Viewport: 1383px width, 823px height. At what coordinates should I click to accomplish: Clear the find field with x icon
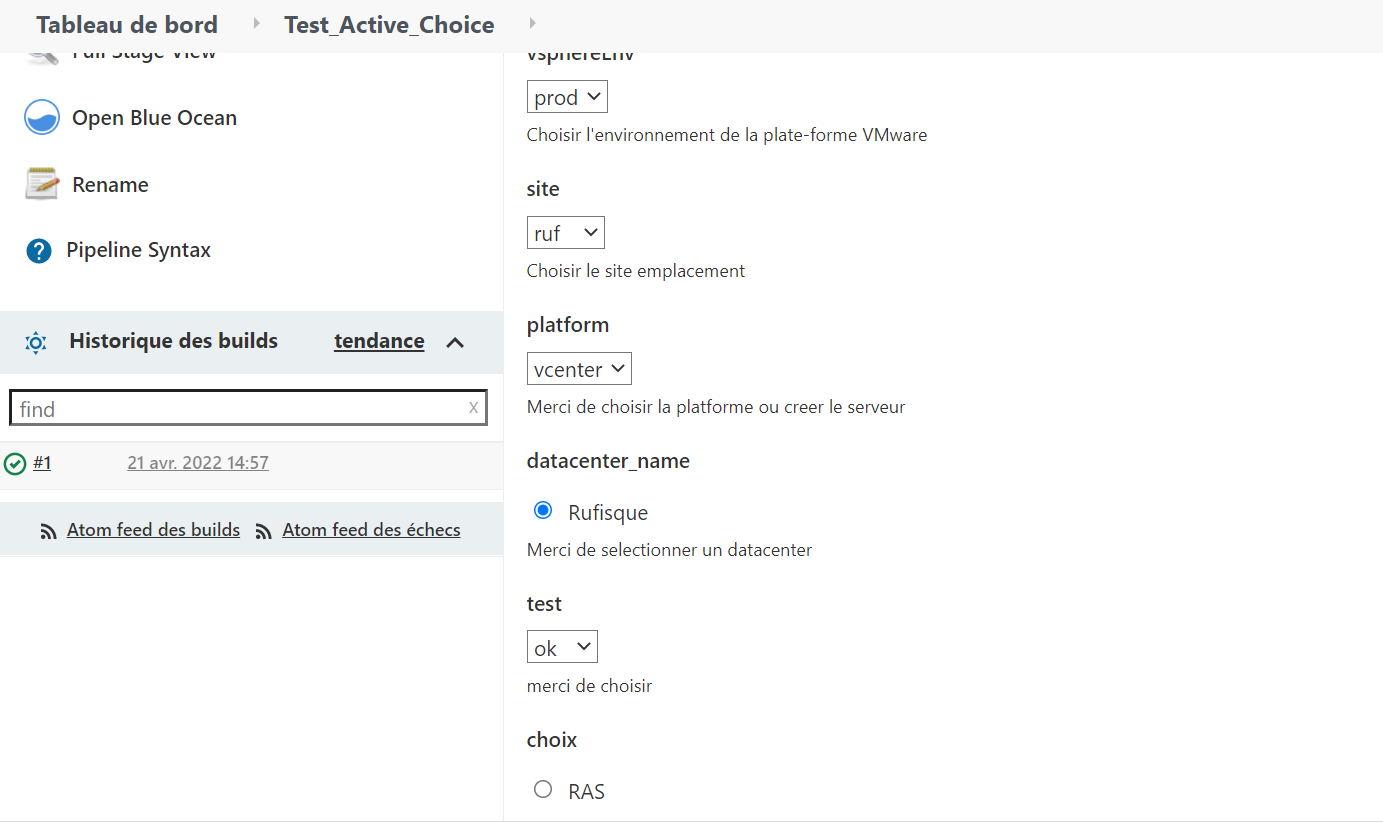(473, 407)
